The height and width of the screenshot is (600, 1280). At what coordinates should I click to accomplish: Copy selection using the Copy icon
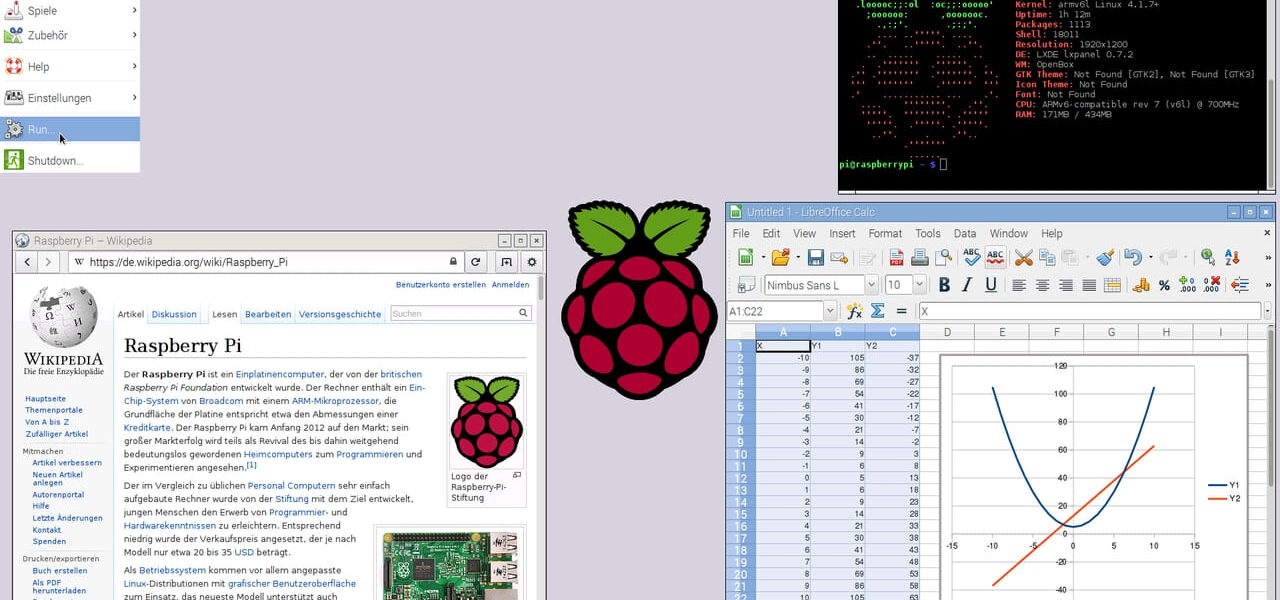1047,257
